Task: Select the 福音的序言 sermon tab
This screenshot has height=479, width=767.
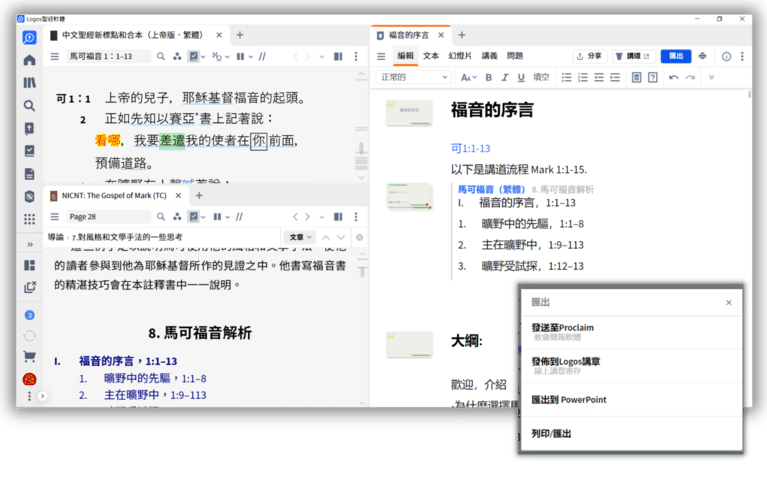Action: coord(408,35)
